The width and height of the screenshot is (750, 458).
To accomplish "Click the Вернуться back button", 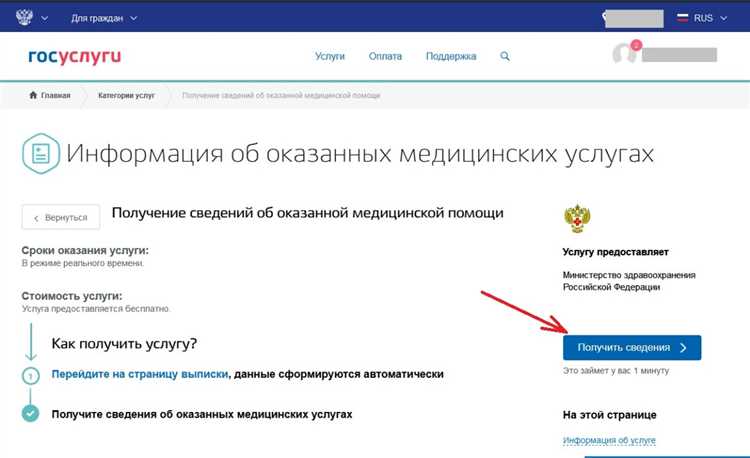I will click(61, 218).
